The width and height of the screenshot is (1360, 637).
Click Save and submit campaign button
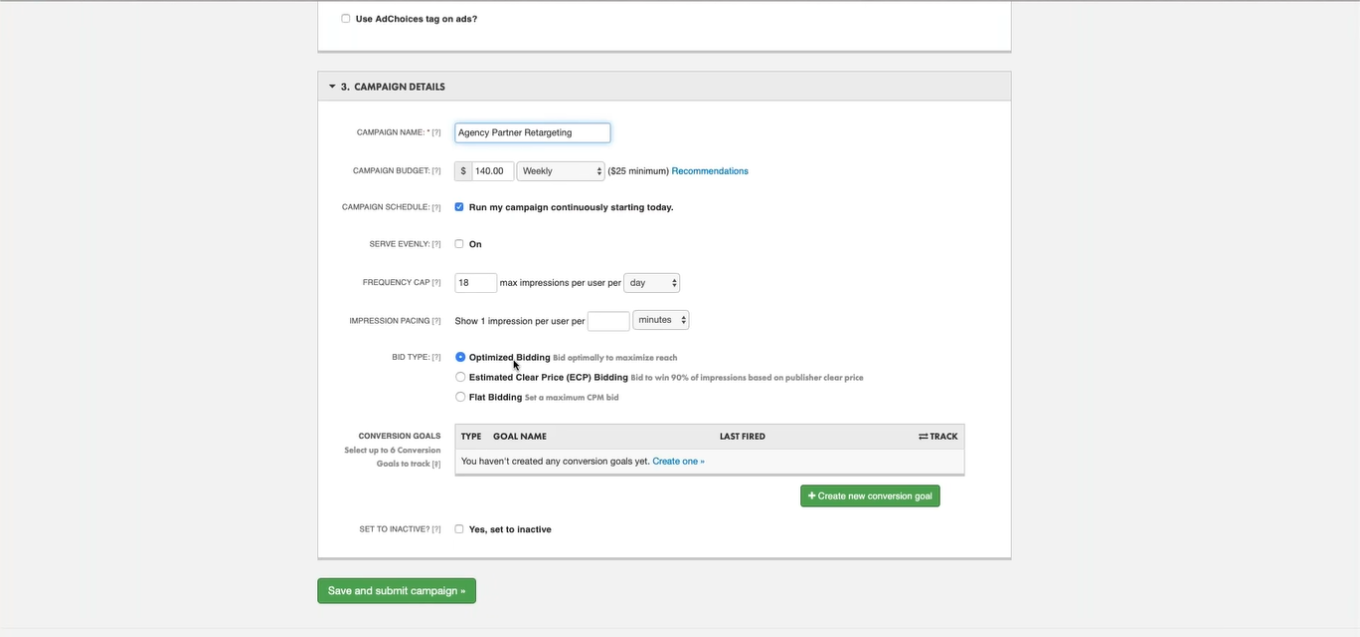tap(396, 591)
